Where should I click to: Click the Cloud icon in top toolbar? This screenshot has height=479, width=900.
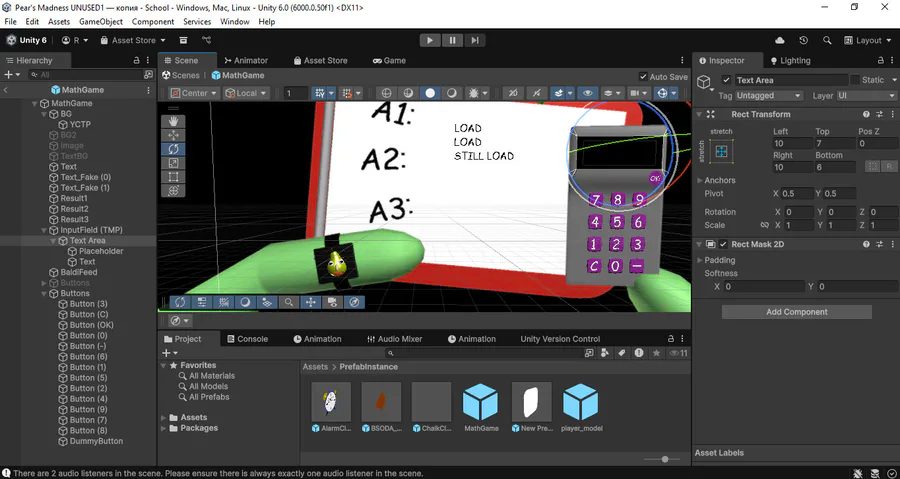click(780, 40)
